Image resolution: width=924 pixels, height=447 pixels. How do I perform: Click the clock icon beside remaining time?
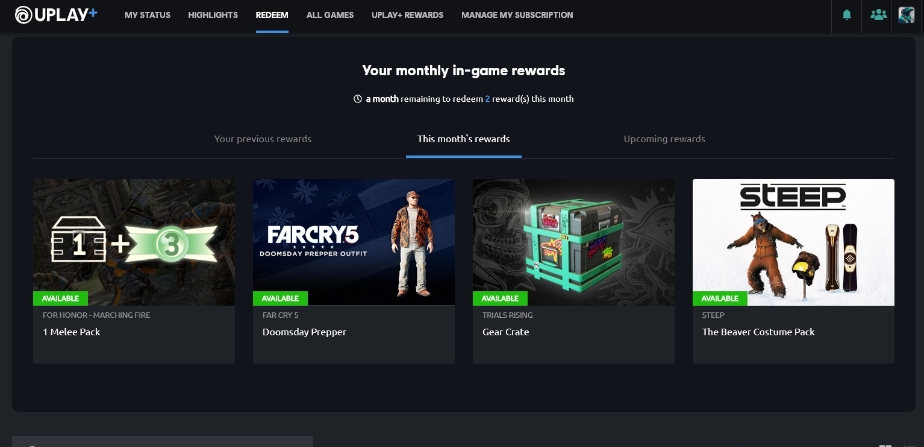click(x=358, y=99)
